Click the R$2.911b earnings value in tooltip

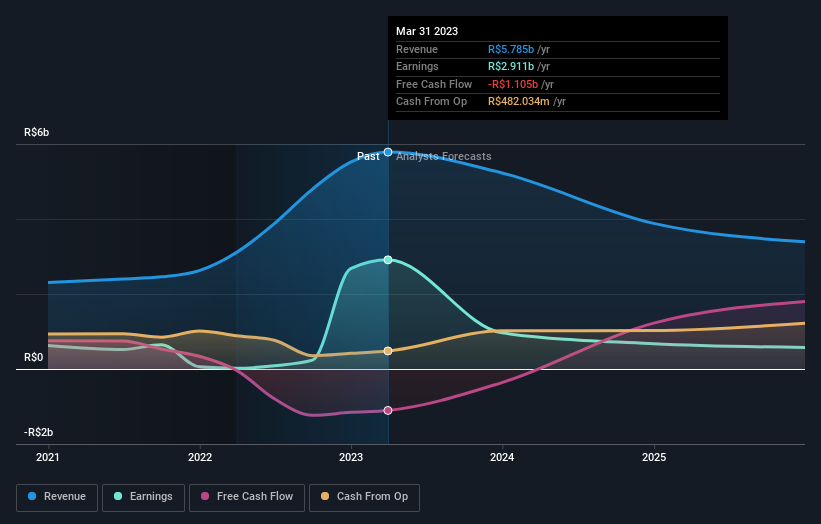pos(511,66)
